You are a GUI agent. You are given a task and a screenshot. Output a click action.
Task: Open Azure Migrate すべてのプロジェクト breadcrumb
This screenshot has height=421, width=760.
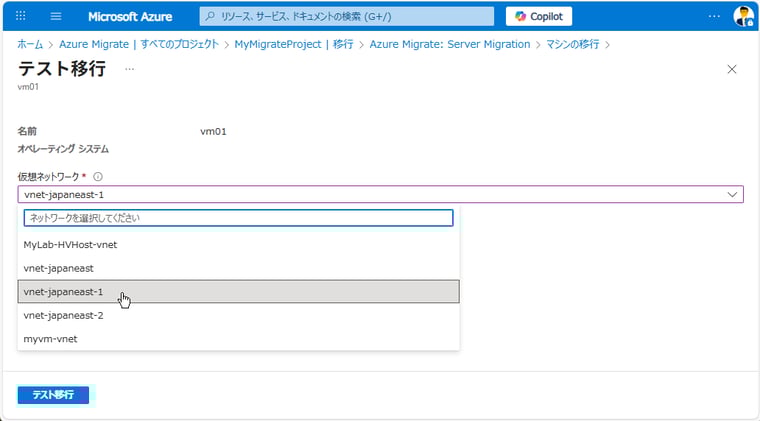[x=139, y=44]
